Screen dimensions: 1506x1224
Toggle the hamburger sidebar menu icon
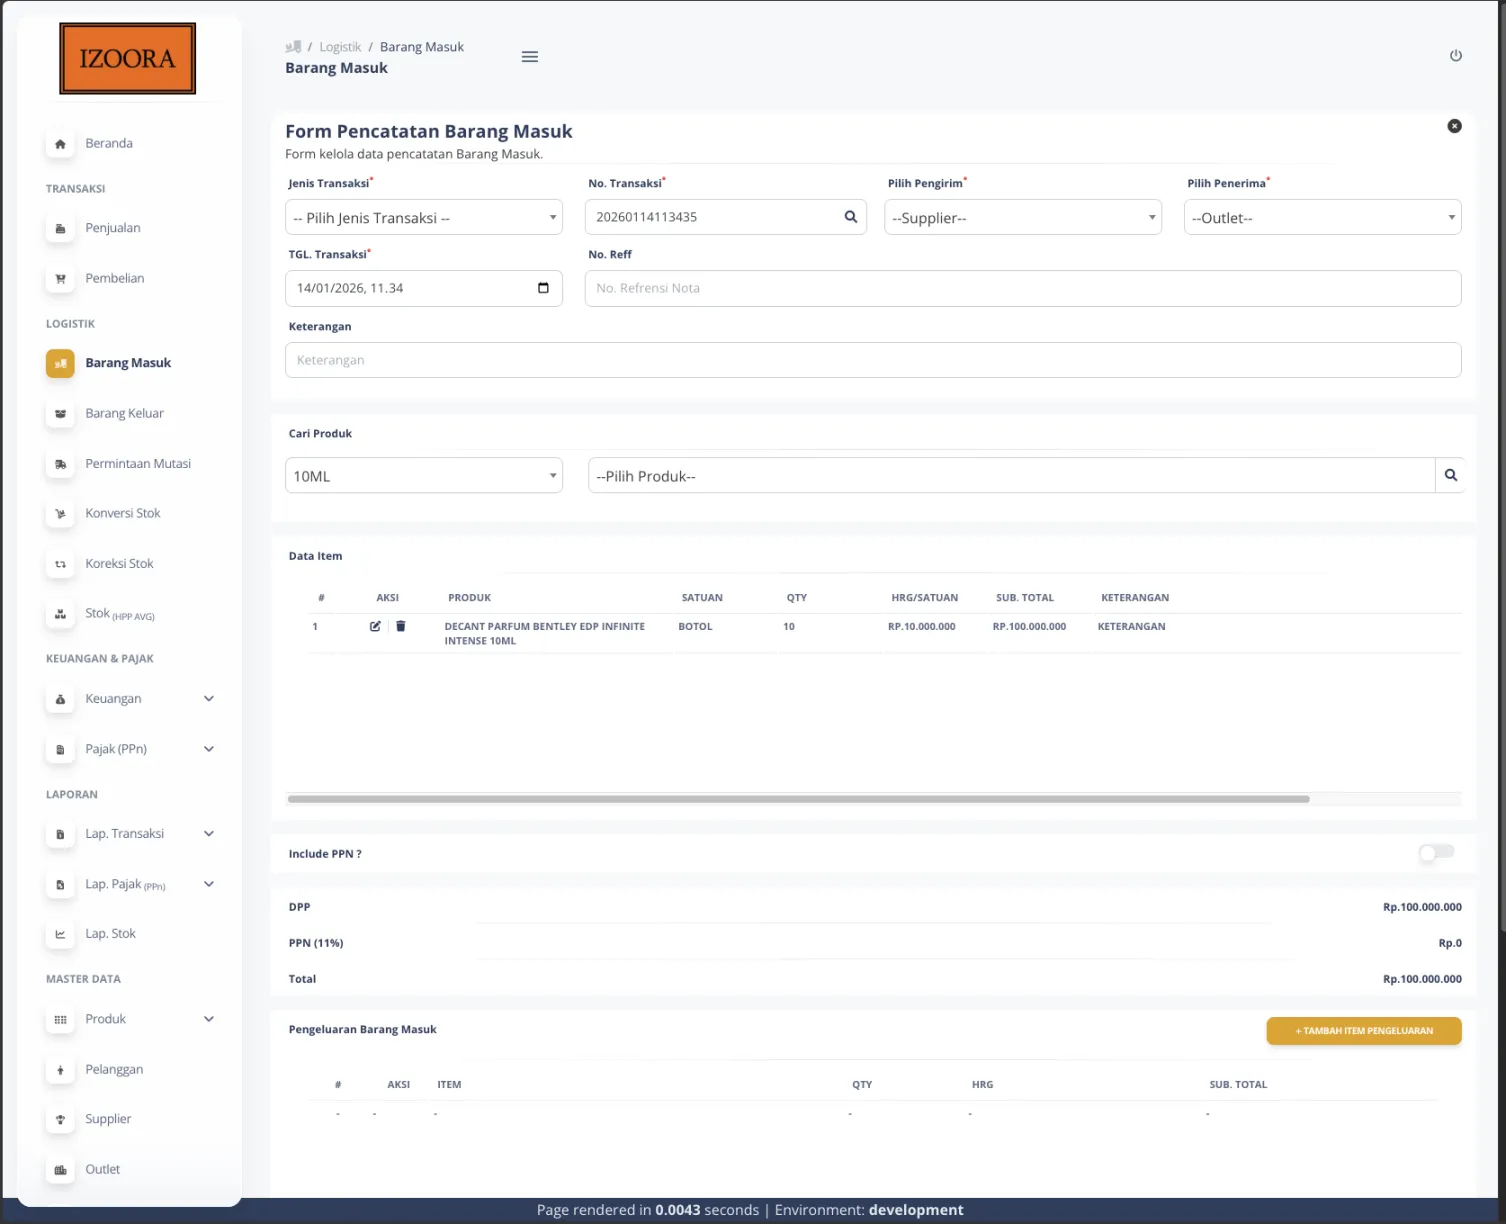click(x=530, y=57)
